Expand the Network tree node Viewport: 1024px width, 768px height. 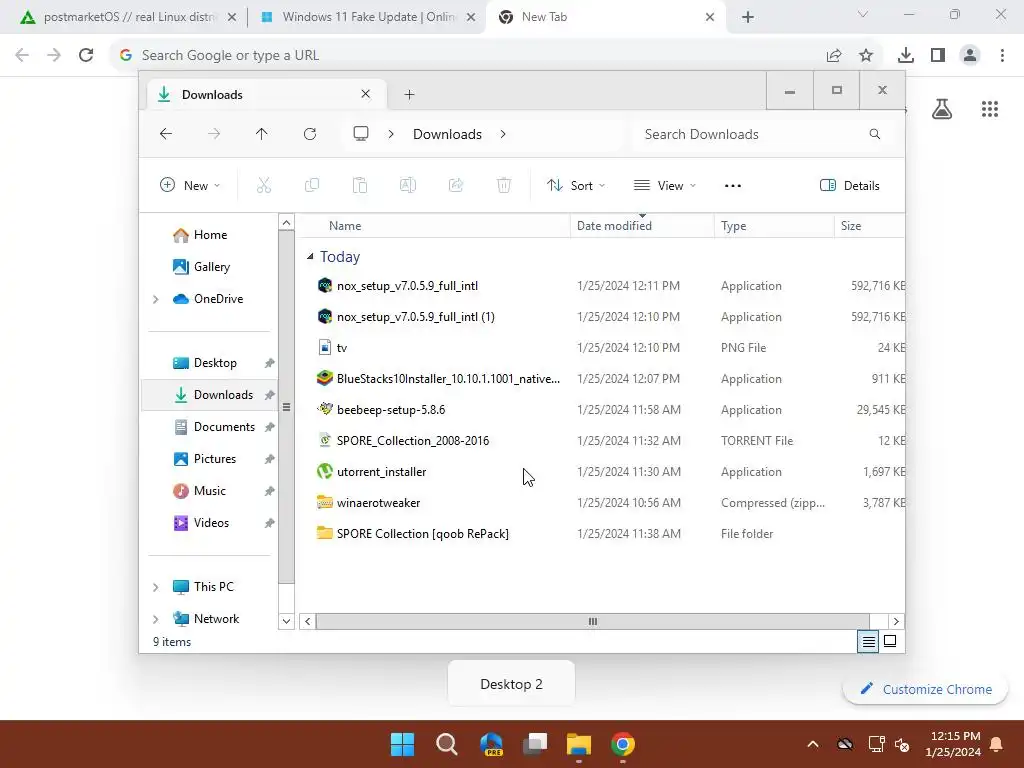point(155,619)
